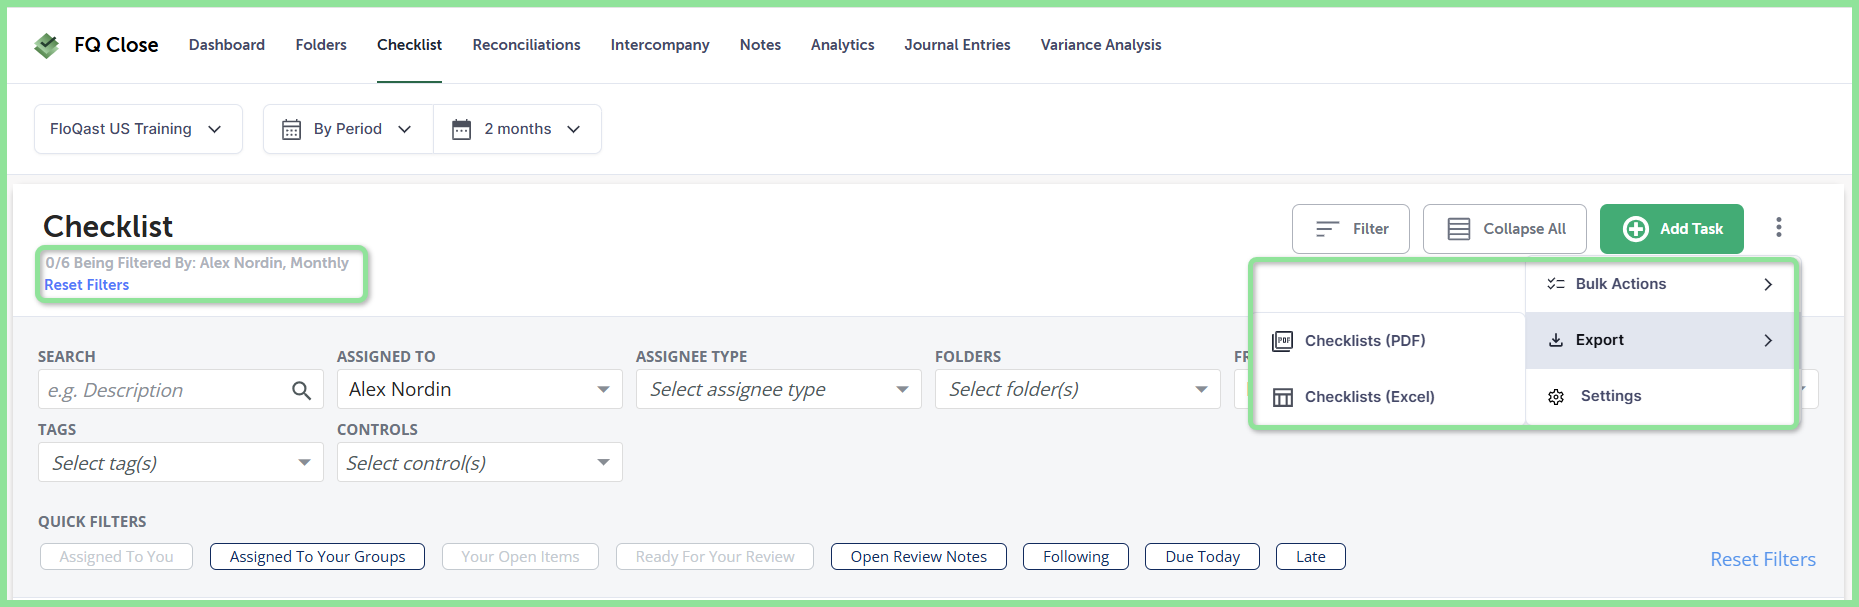The image size is (1859, 607).
Task: Go to the Folders tab
Action: [x=321, y=45]
